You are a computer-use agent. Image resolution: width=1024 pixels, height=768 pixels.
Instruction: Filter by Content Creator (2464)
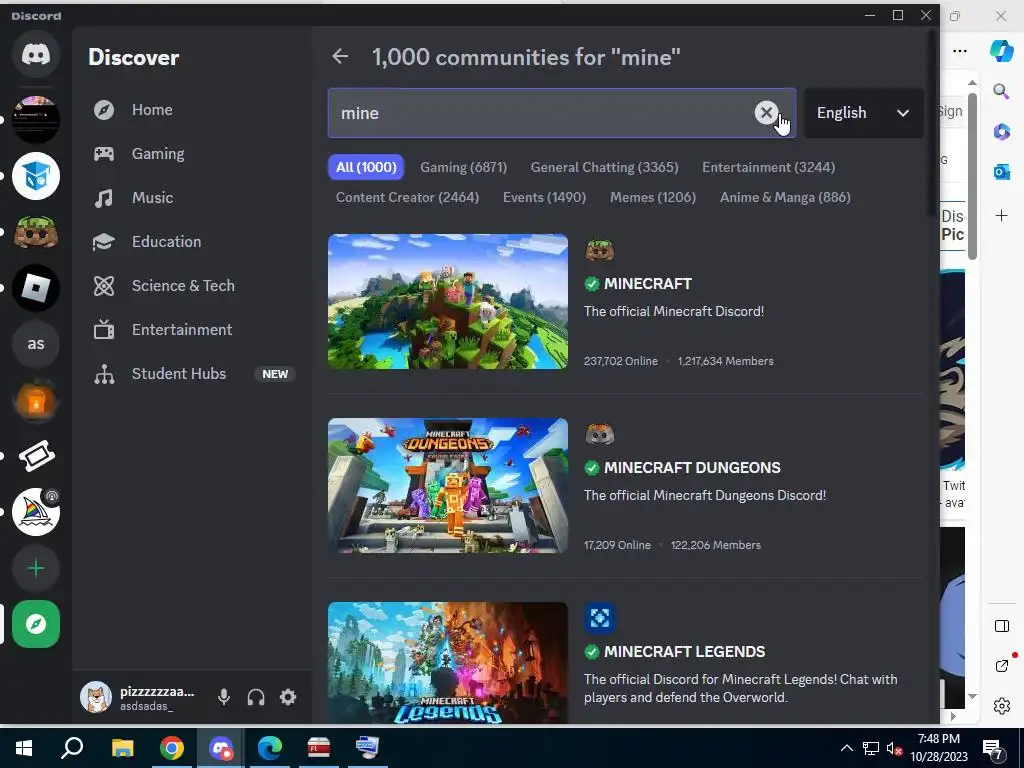(x=408, y=197)
